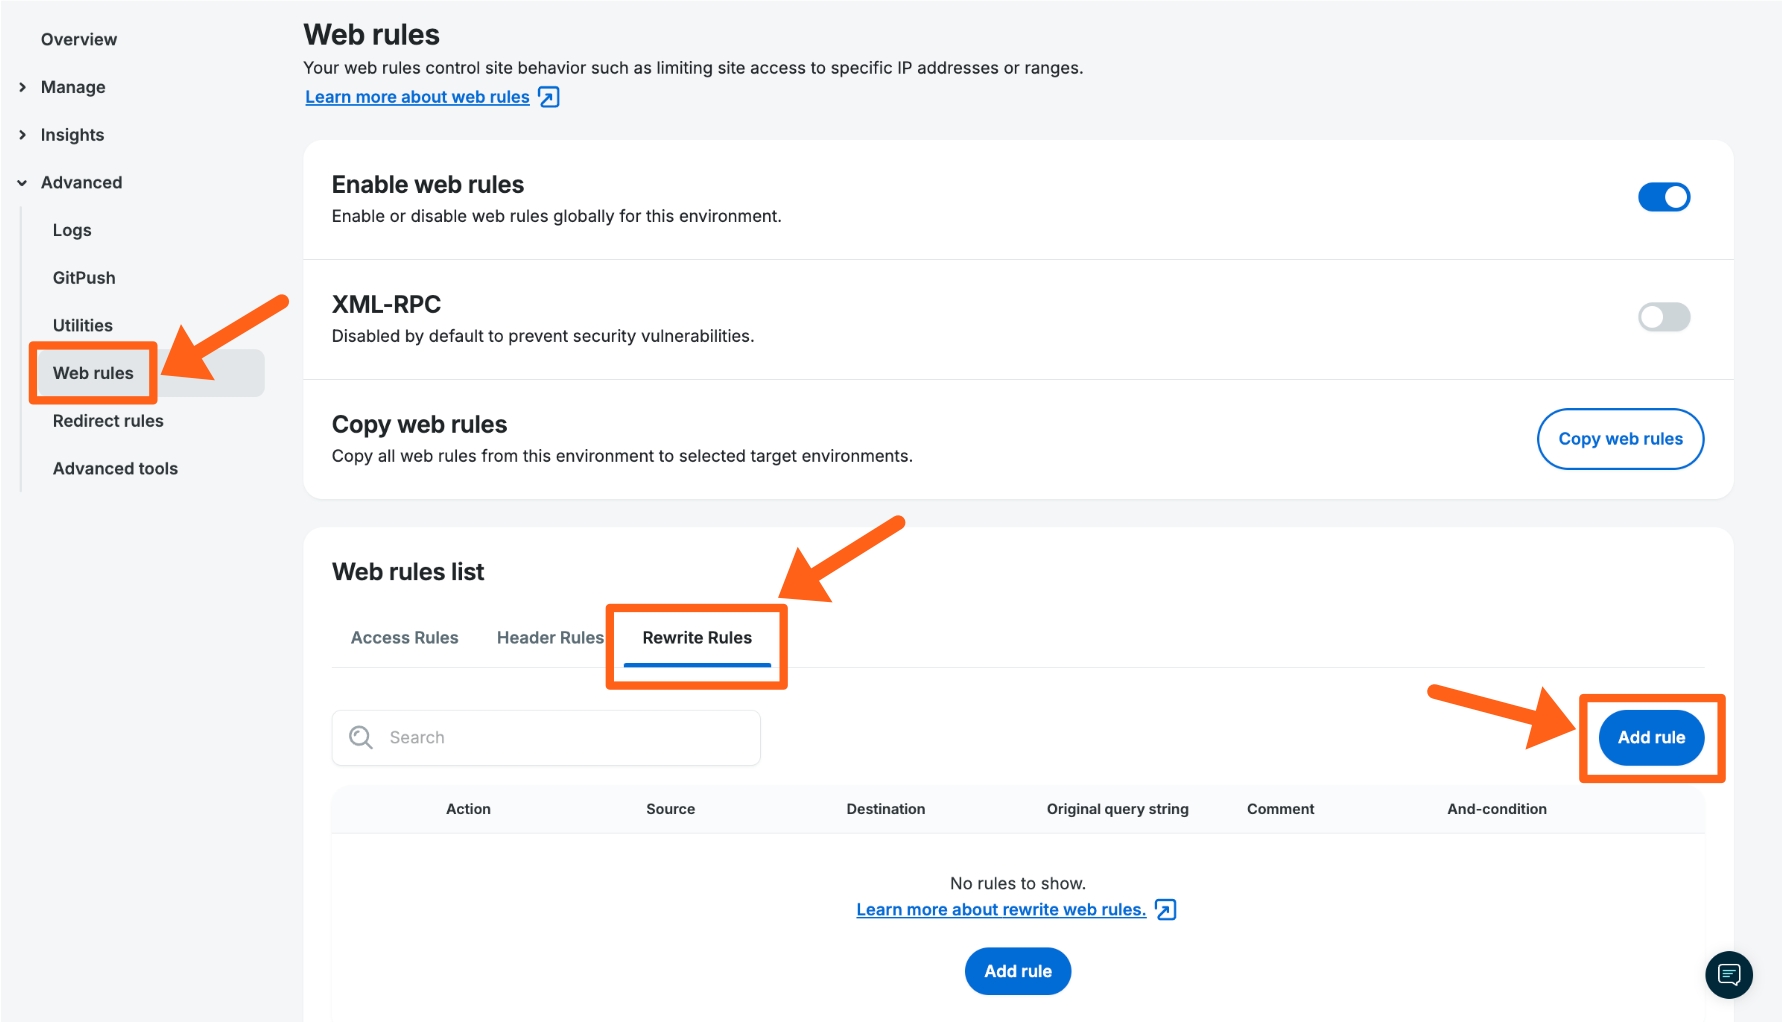Select Overview in the sidebar
Screen dimensions: 1782x1022
click(x=78, y=39)
